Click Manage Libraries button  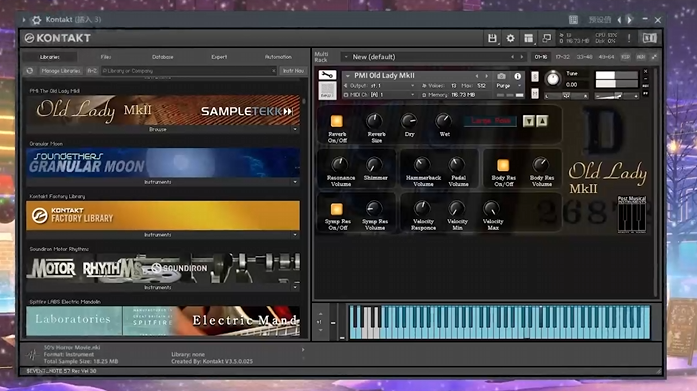[60, 71]
